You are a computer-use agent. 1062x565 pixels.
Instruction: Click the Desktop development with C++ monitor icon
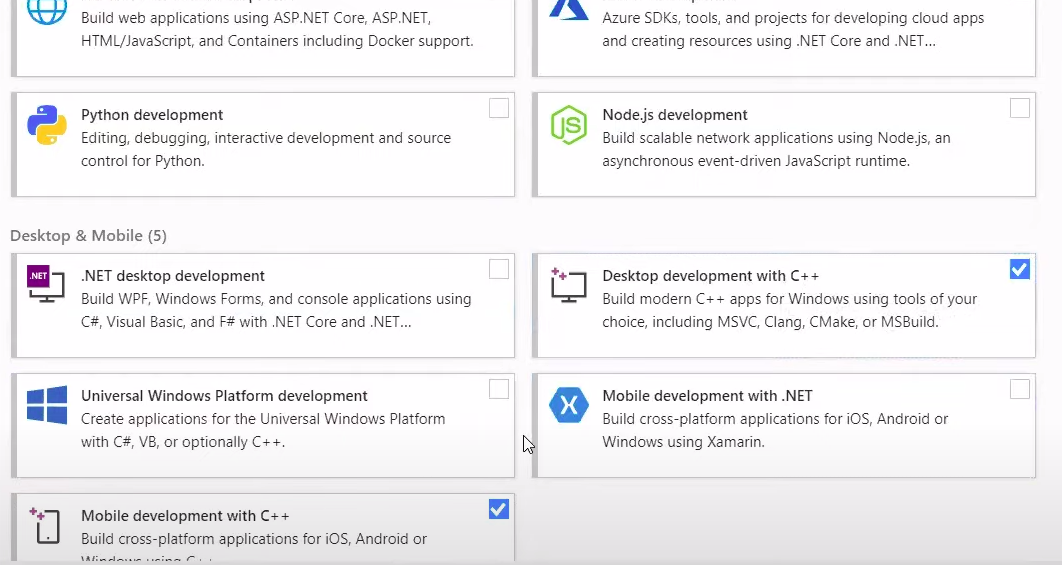click(568, 285)
